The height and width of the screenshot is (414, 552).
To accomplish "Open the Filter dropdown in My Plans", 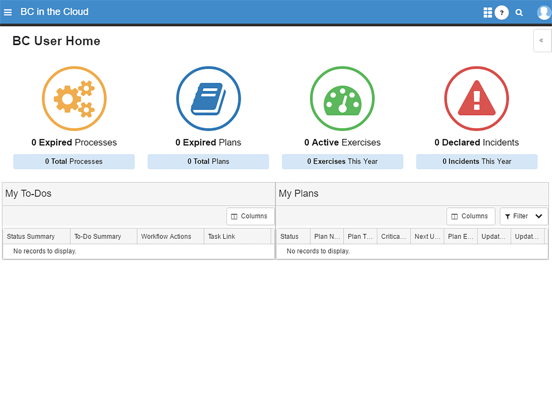I will pos(524,216).
